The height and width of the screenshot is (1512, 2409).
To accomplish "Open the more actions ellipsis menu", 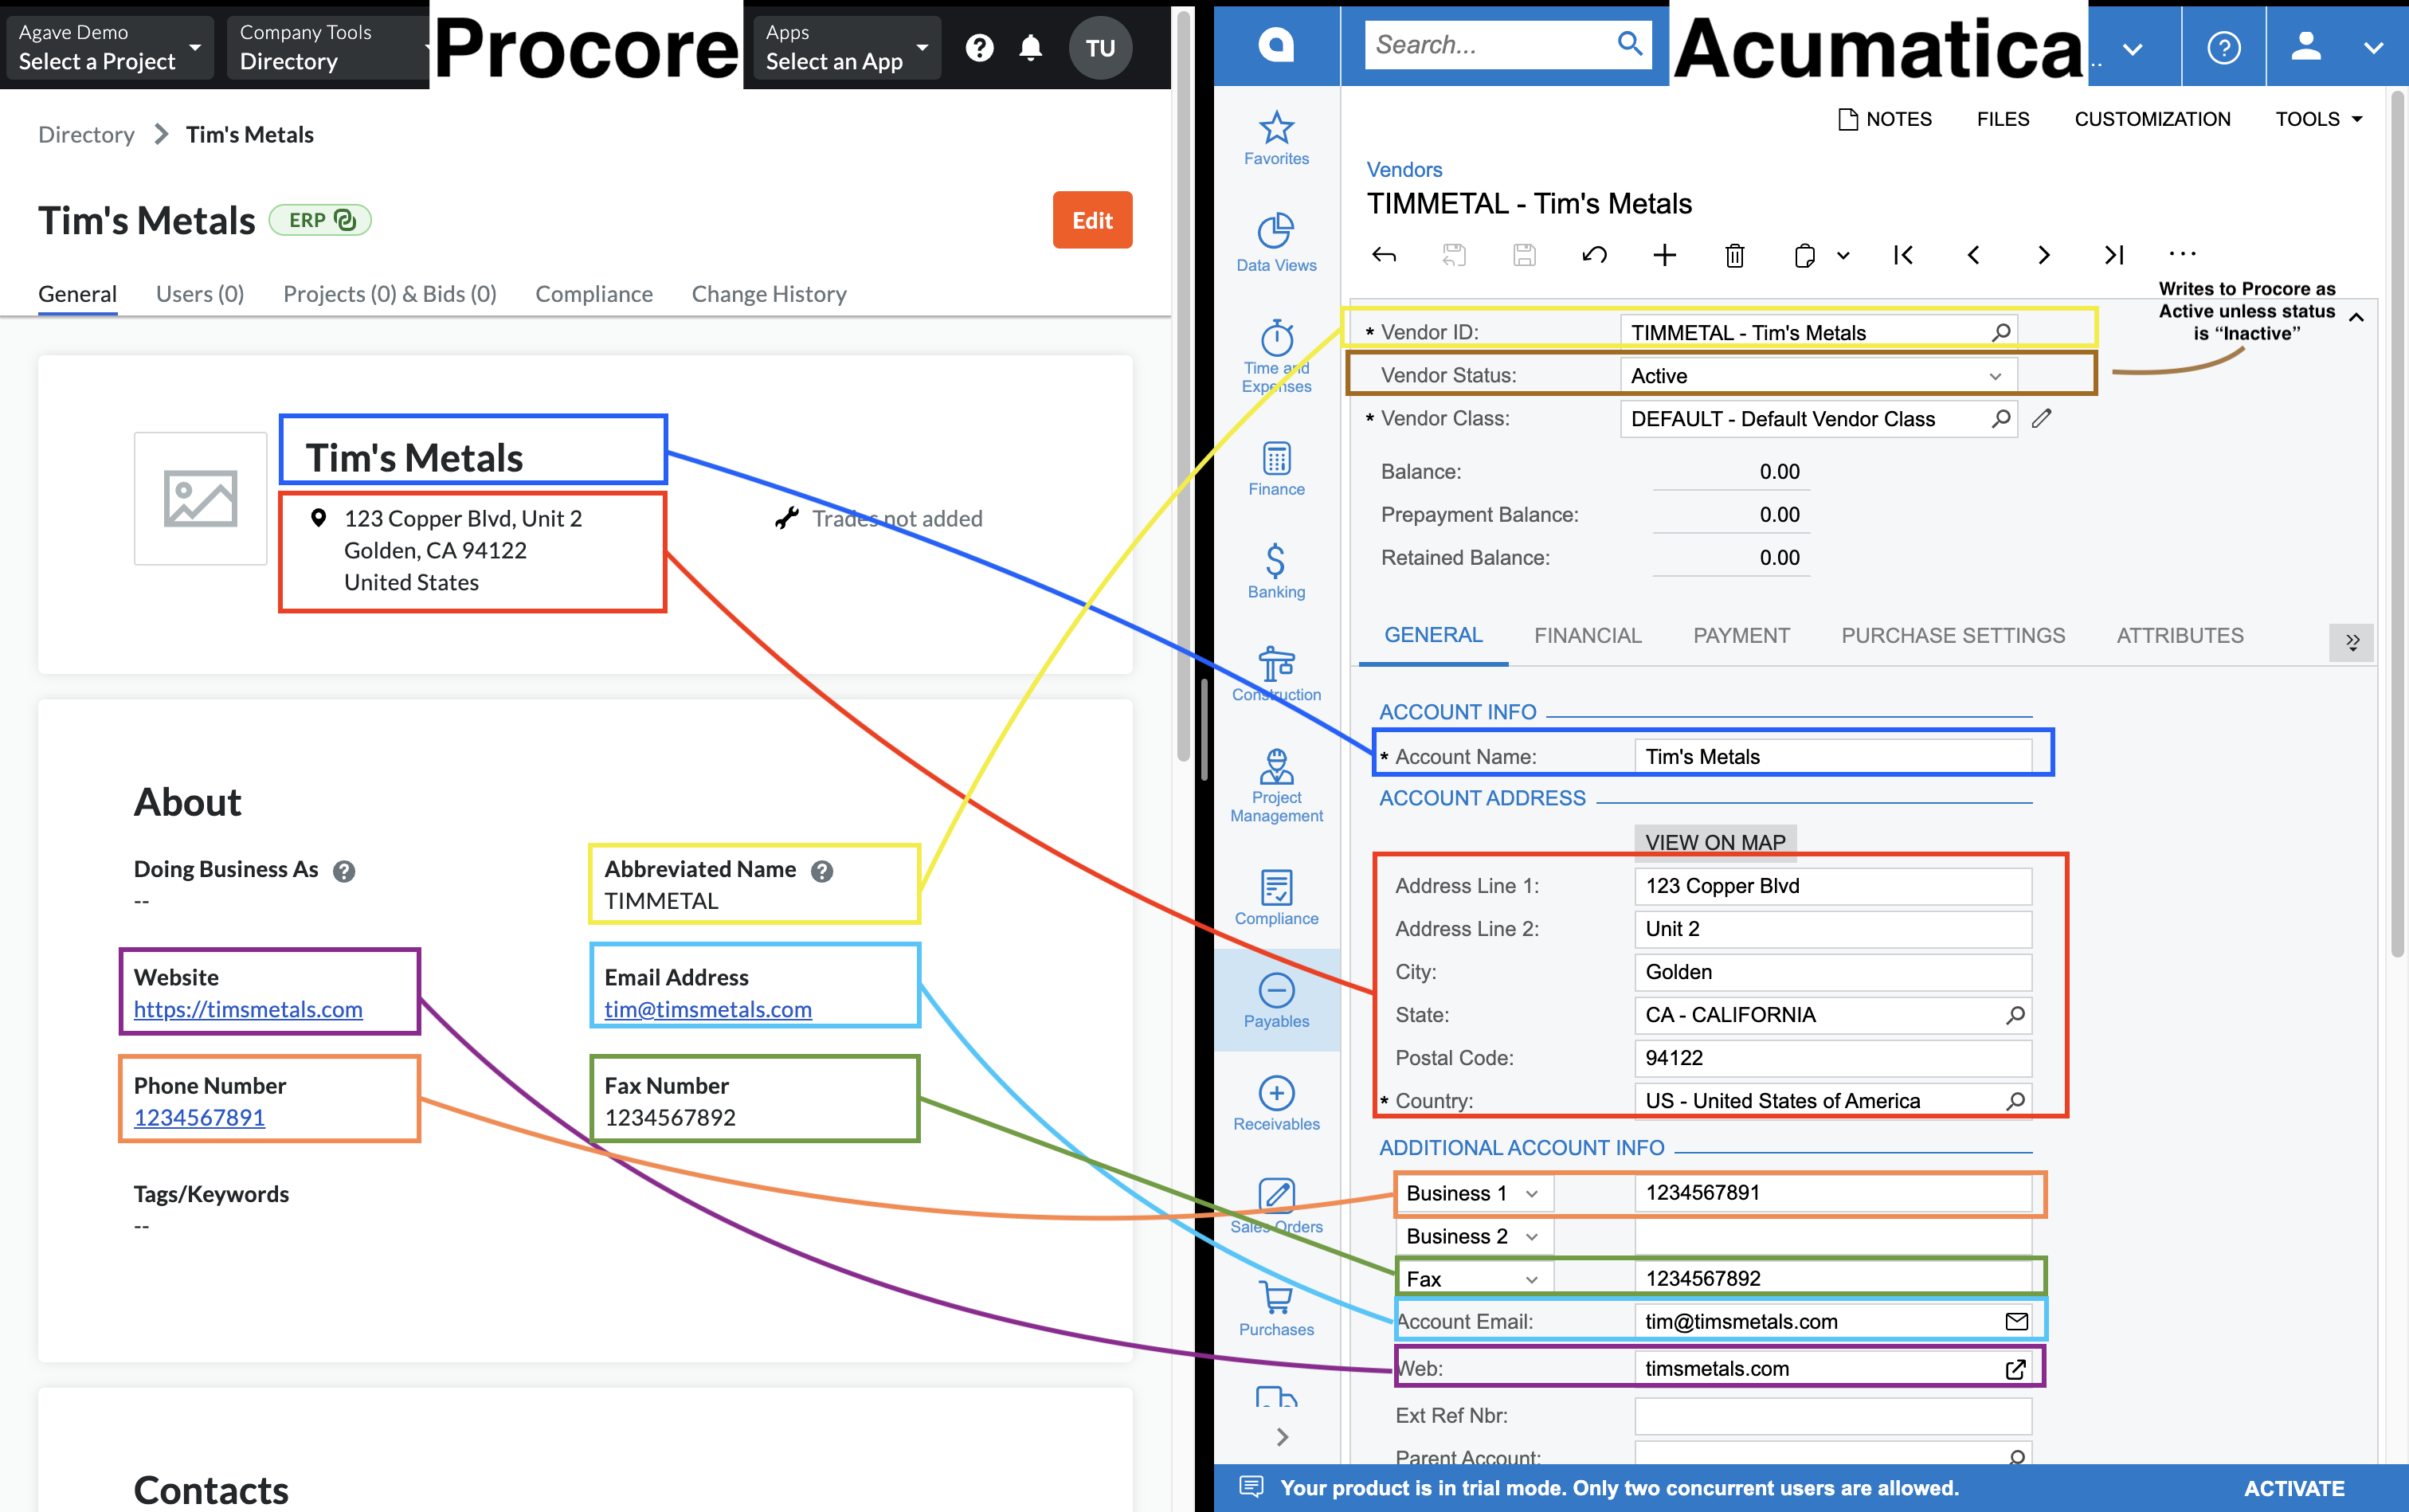I will coord(2182,254).
